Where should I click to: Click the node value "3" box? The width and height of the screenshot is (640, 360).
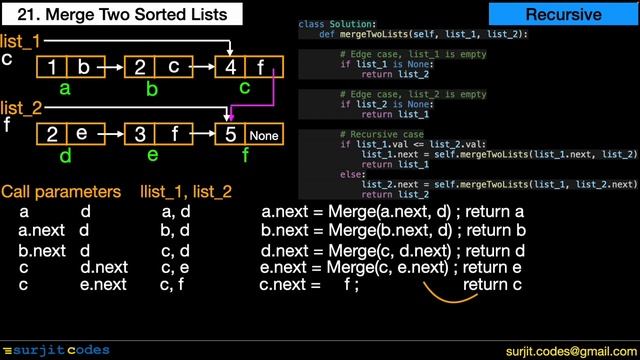(140, 134)
